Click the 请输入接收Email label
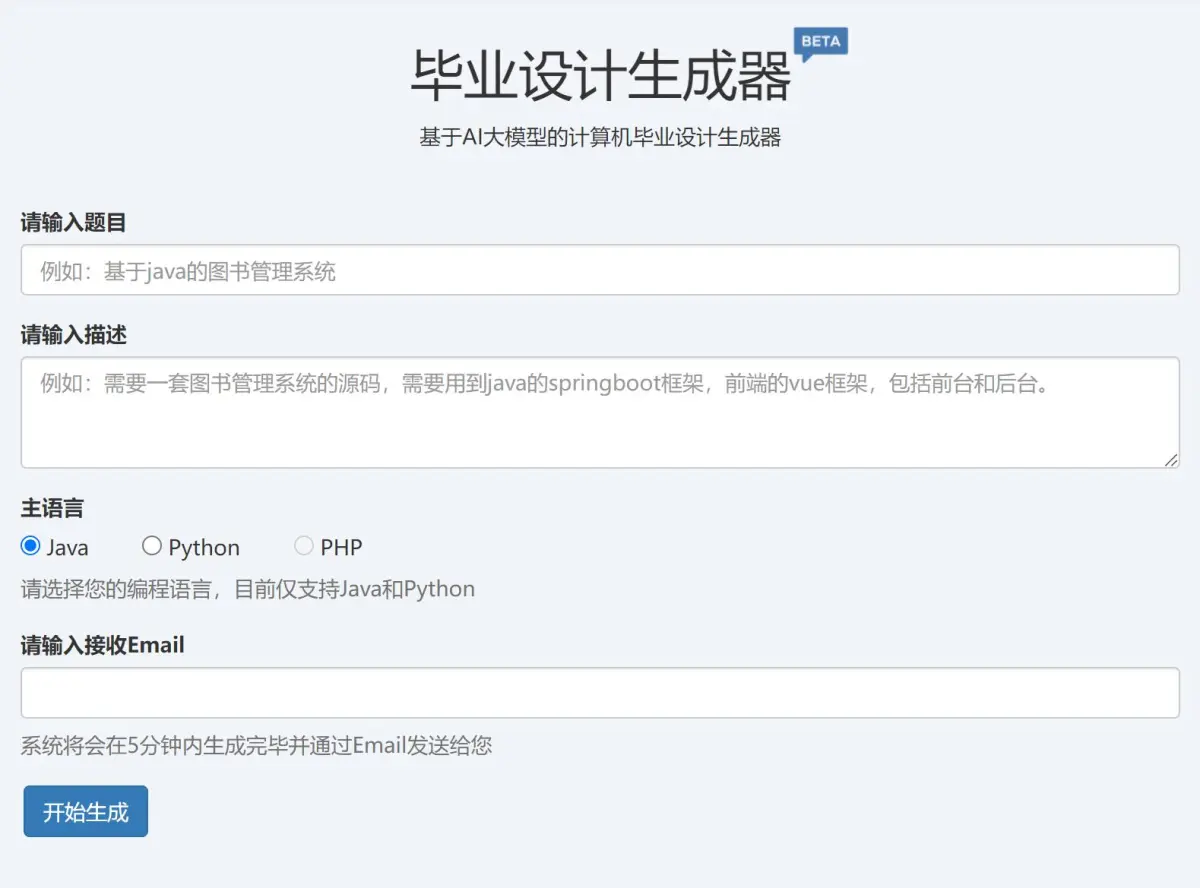The image size is (1200, 888). (103, 645)
